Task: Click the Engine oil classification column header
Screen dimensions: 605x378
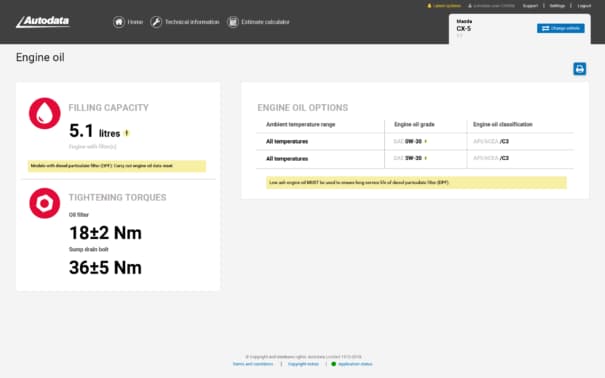Action: coord(503,124)
